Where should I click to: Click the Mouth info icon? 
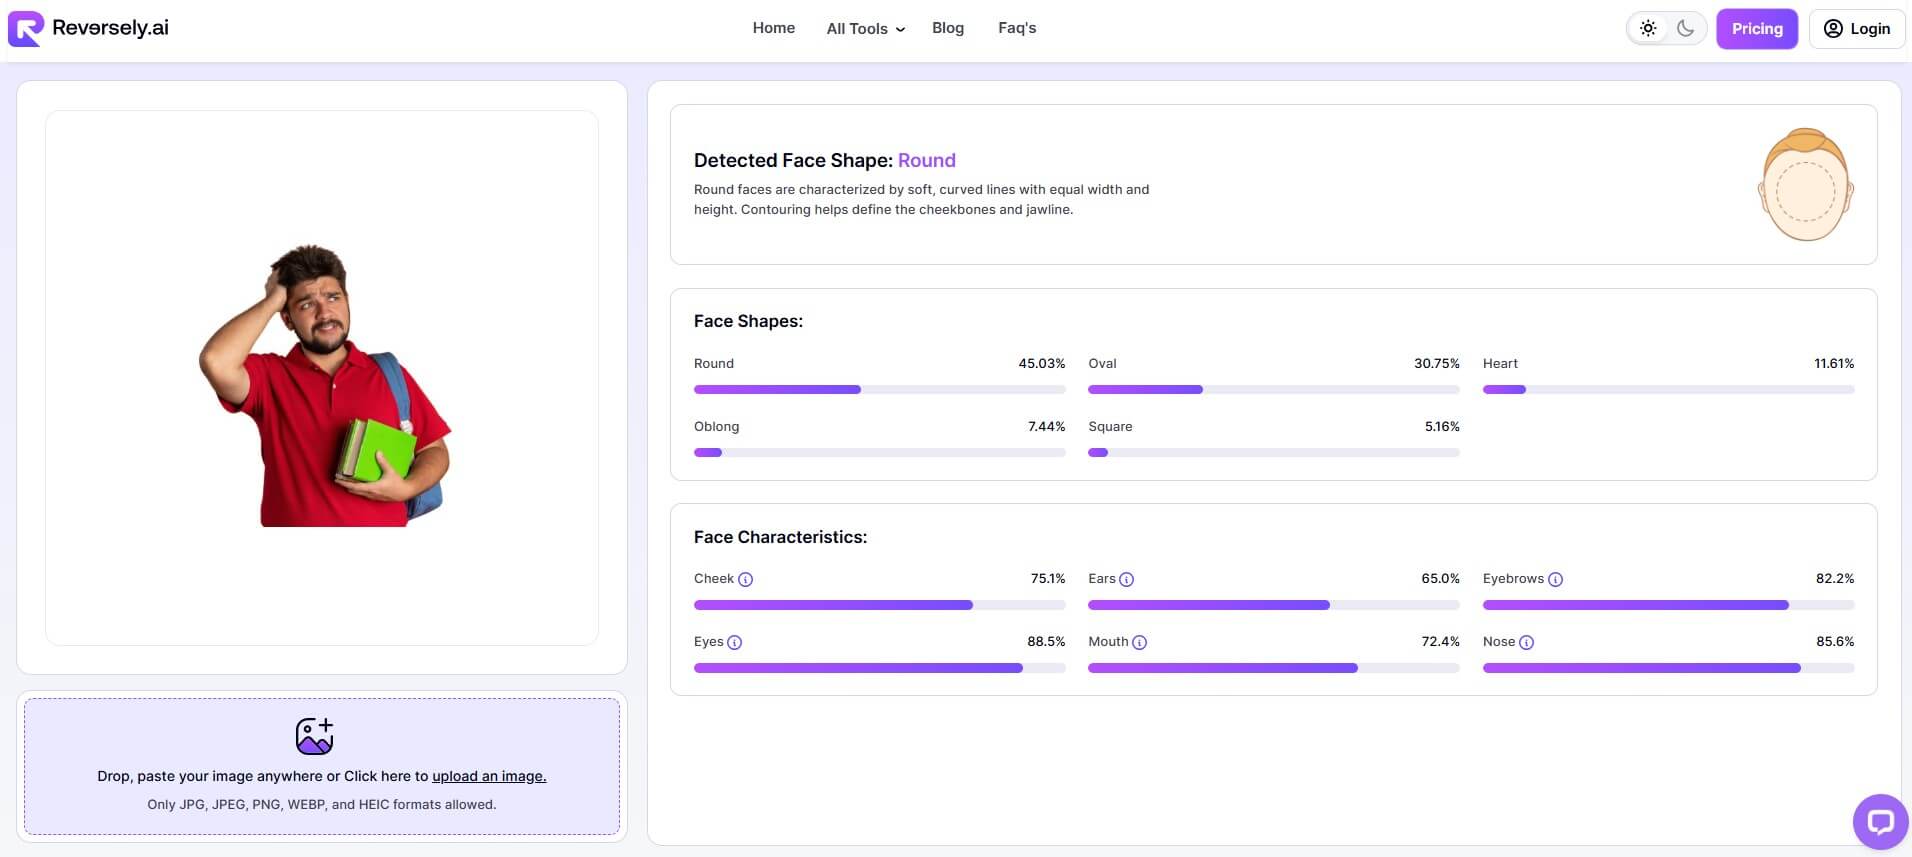point(1139,643)
